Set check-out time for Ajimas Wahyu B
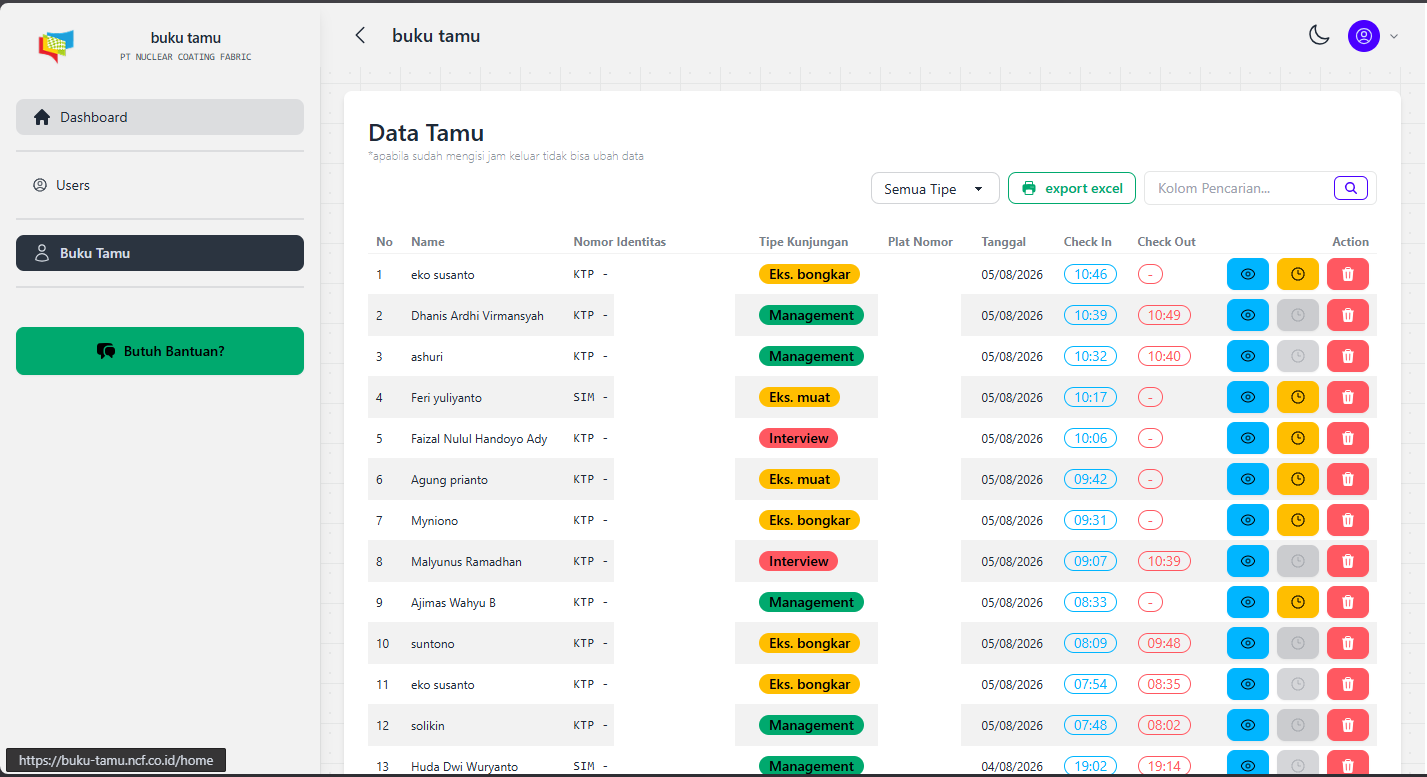Screen dimensions: 1427x777 pos(1298,602)
